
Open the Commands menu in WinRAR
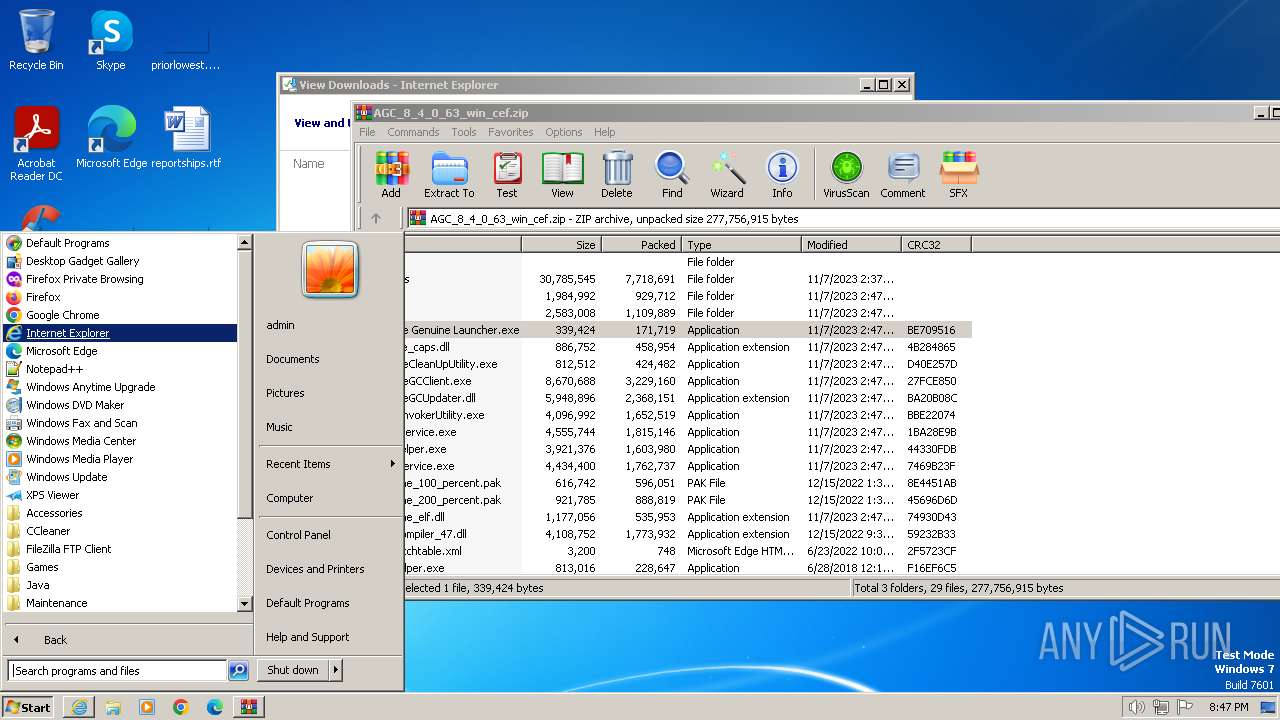click(413, 132)
